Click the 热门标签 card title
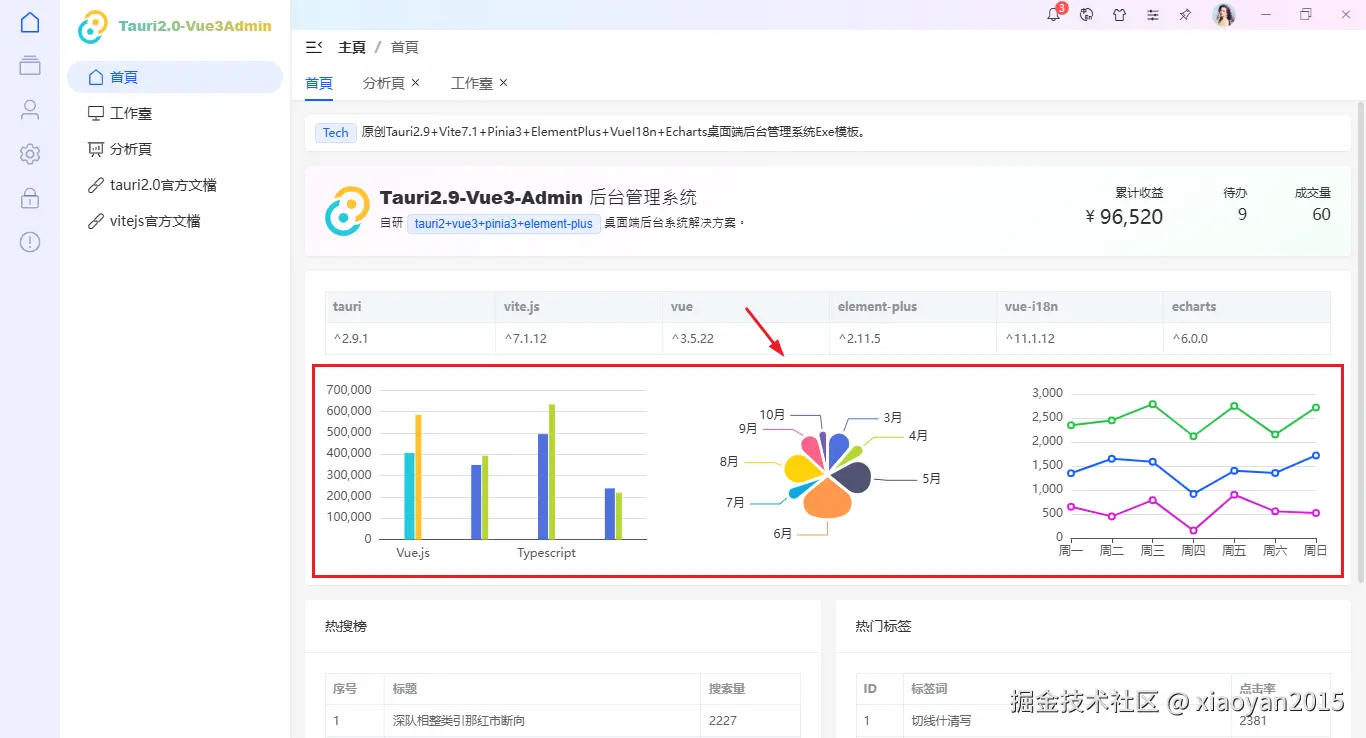This screenshot has height=738, width=1366. tap(884, 626)
